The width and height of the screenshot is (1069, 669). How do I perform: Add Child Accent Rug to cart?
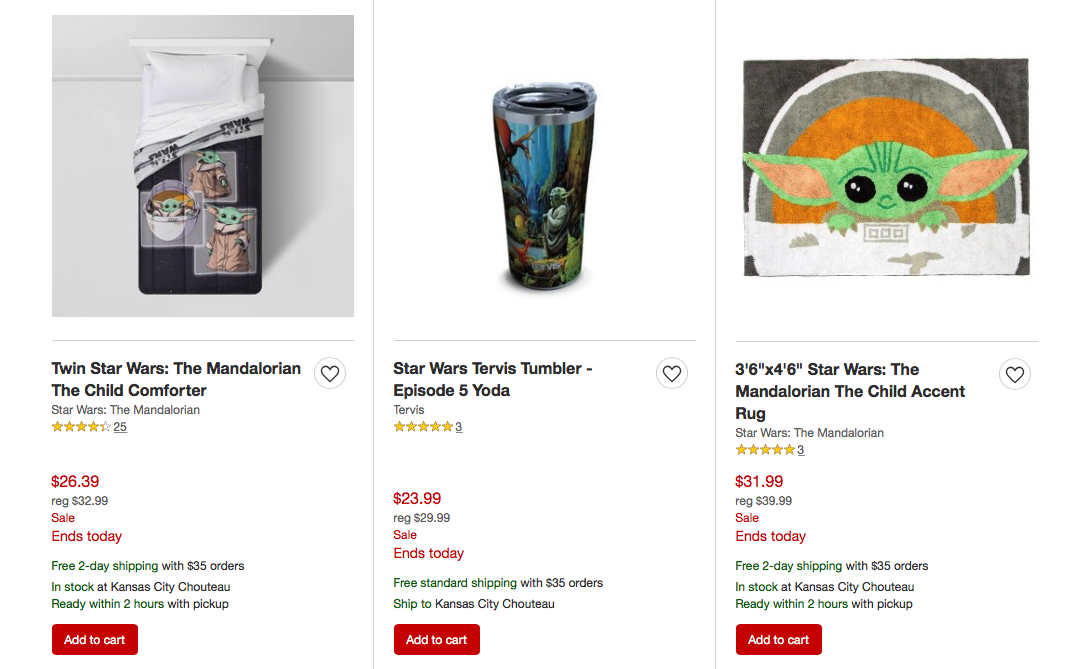tap(779, 640)
